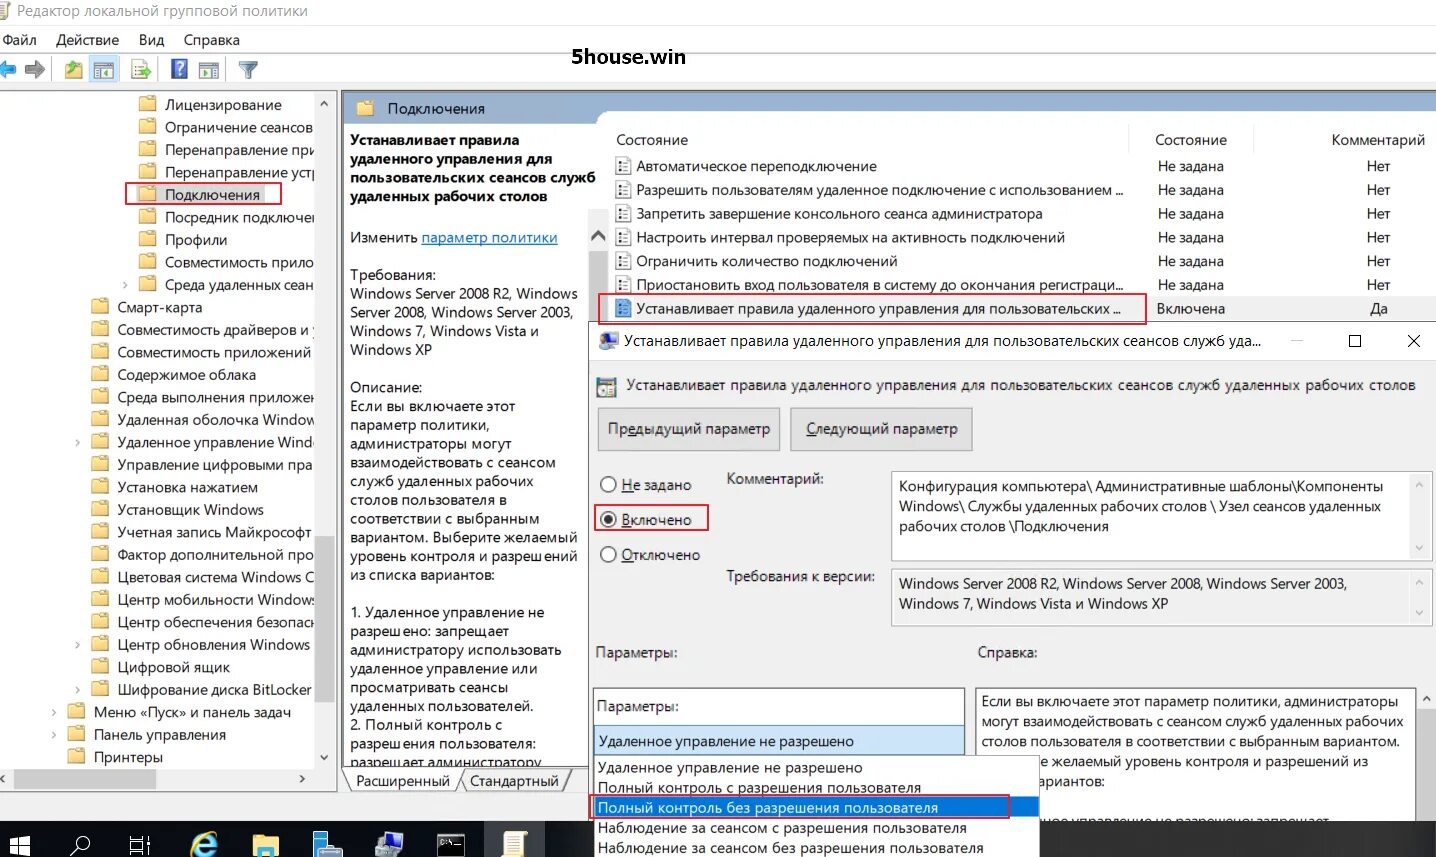Viewport: 1436px width, 857px height.
Task: Open 'Удаленное управление не разрешено' parameters combo box
Action: pyautogui.click(x=779, y=741)
